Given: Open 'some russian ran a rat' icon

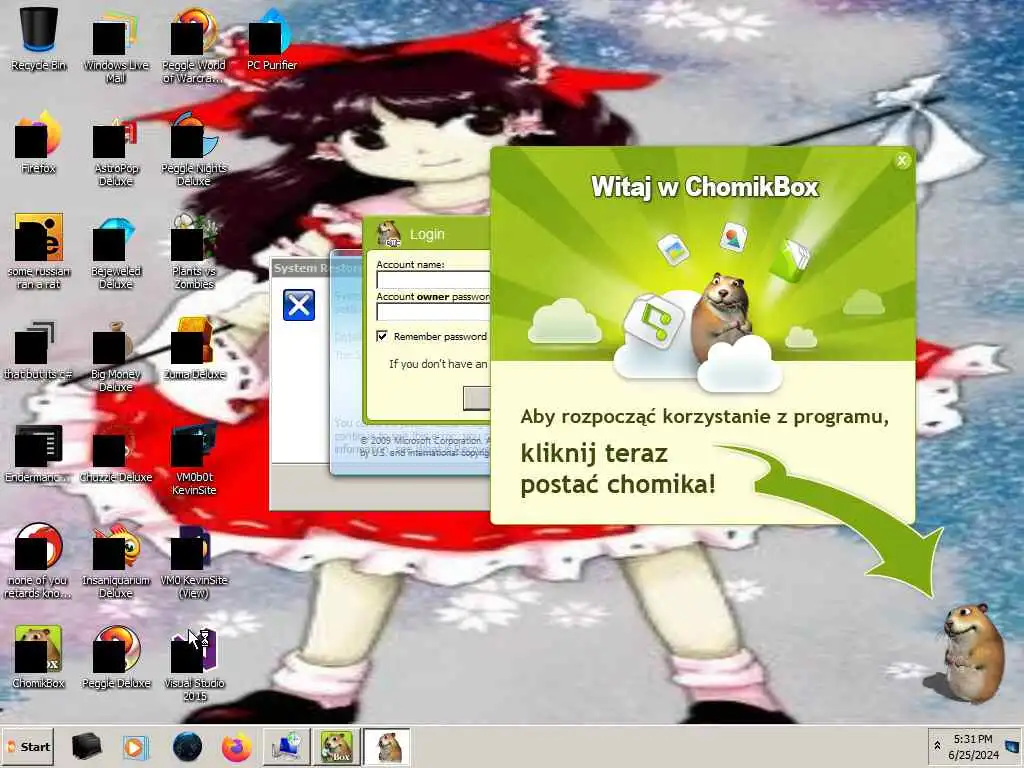Looking at the screenshot, I should point(39,252).
